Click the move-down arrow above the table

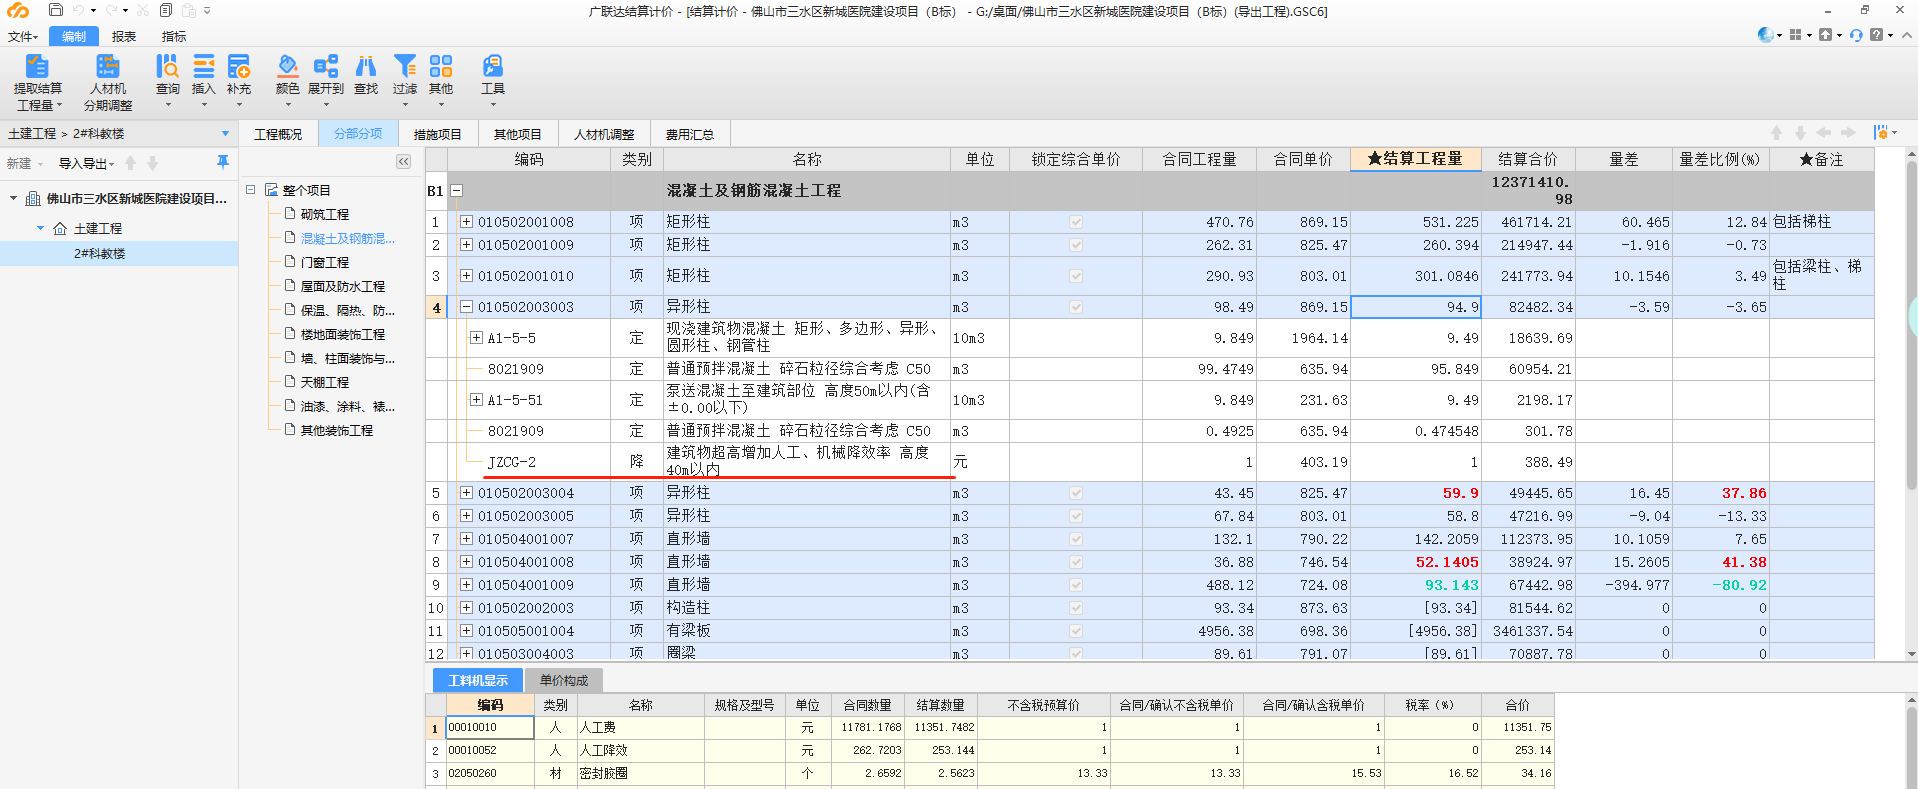[x=1800, y=133]
